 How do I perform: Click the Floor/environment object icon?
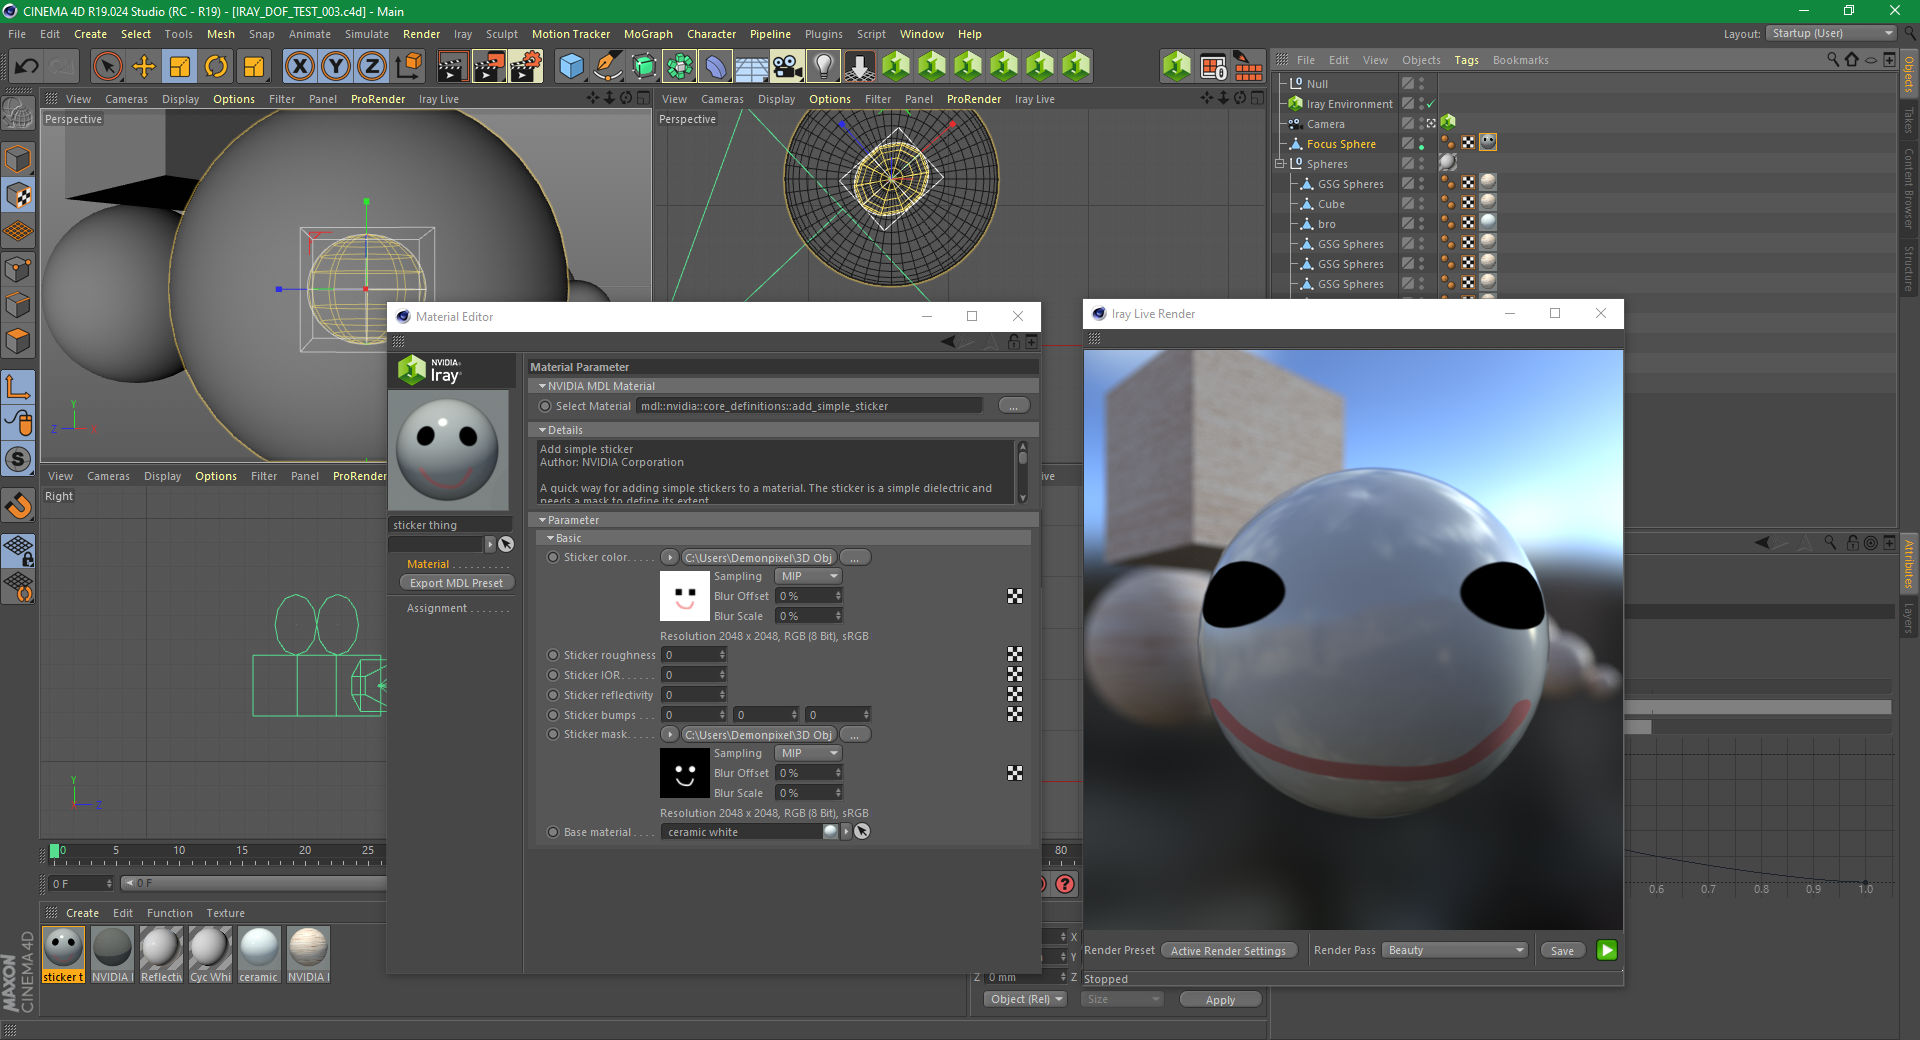point(751,67)
